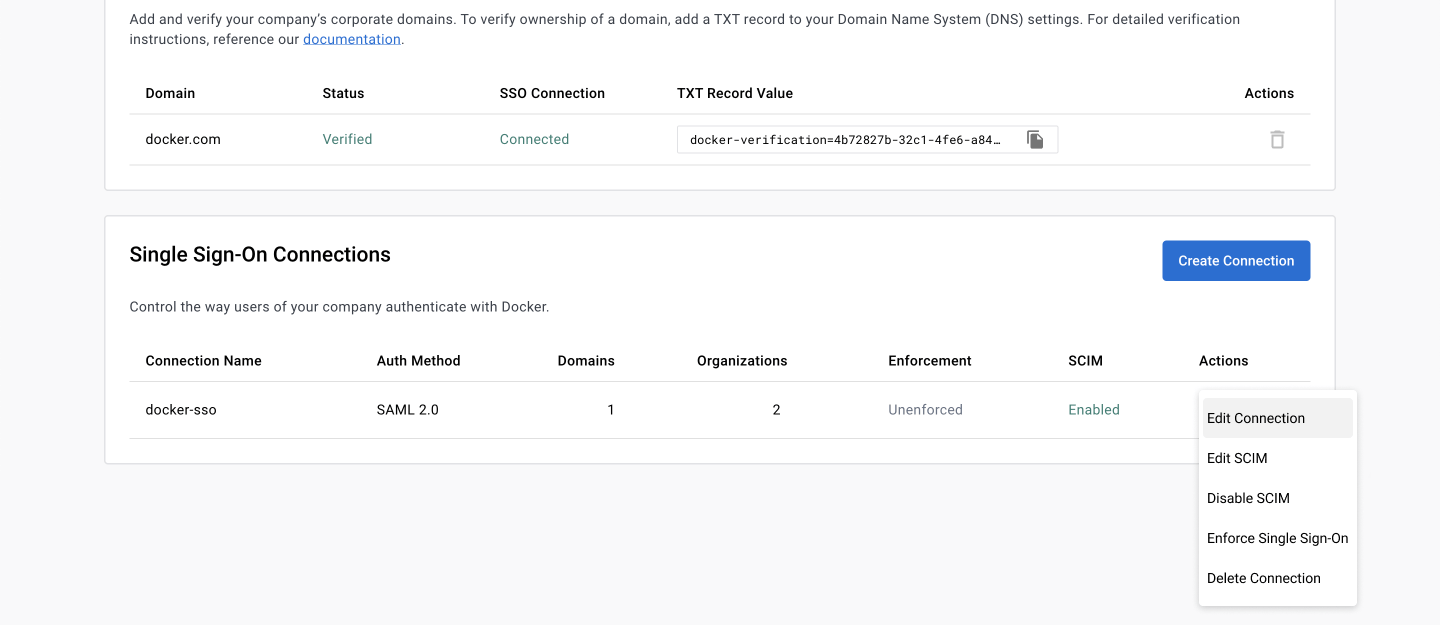Image resolution: width=1440 pixels, height=625 pixels.
Task: Click the Status column header
Action: click(343, 93)
